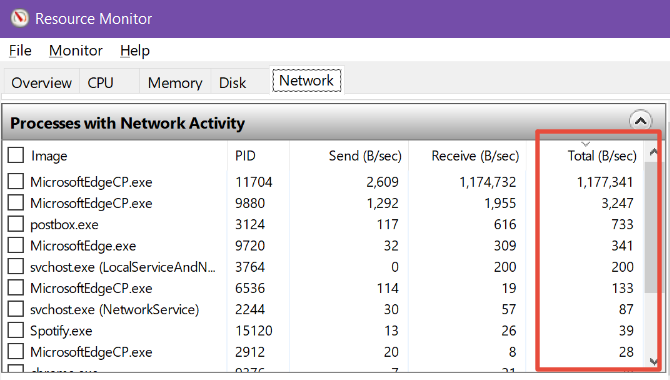Viewport: 670px width, 380px height.
Task: Check the Spotify.exe checkbox
Action: click(x=16, y=330)
